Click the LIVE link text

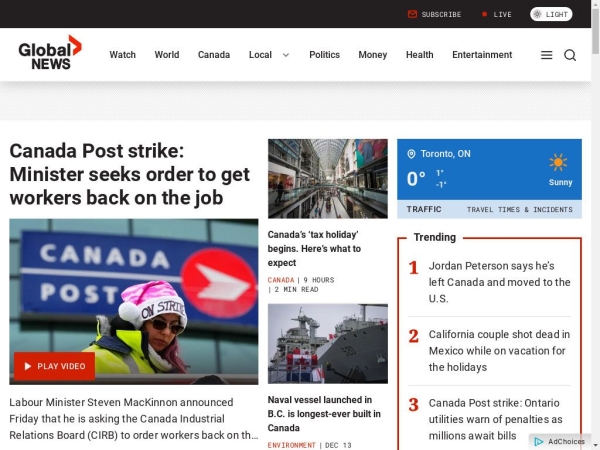point(502,15)
